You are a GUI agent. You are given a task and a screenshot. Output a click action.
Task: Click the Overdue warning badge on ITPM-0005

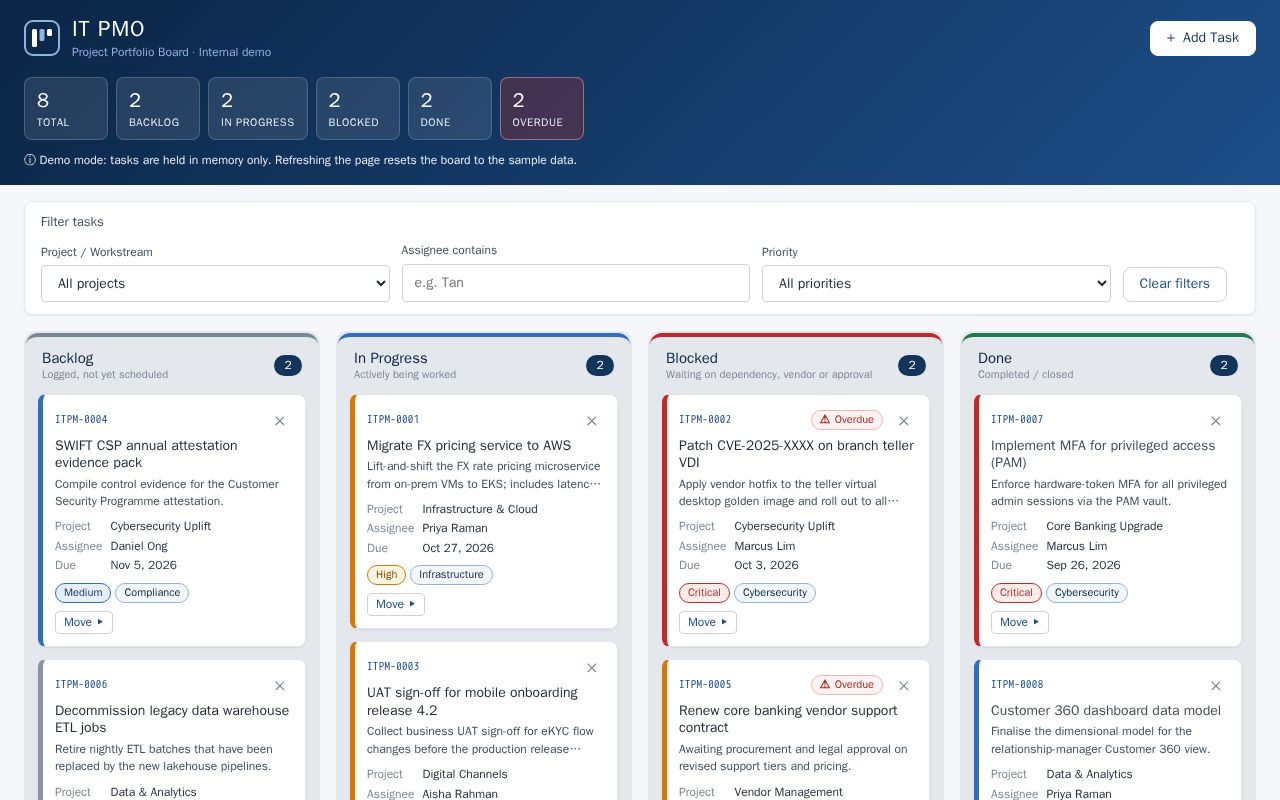[x=847, y=685]
